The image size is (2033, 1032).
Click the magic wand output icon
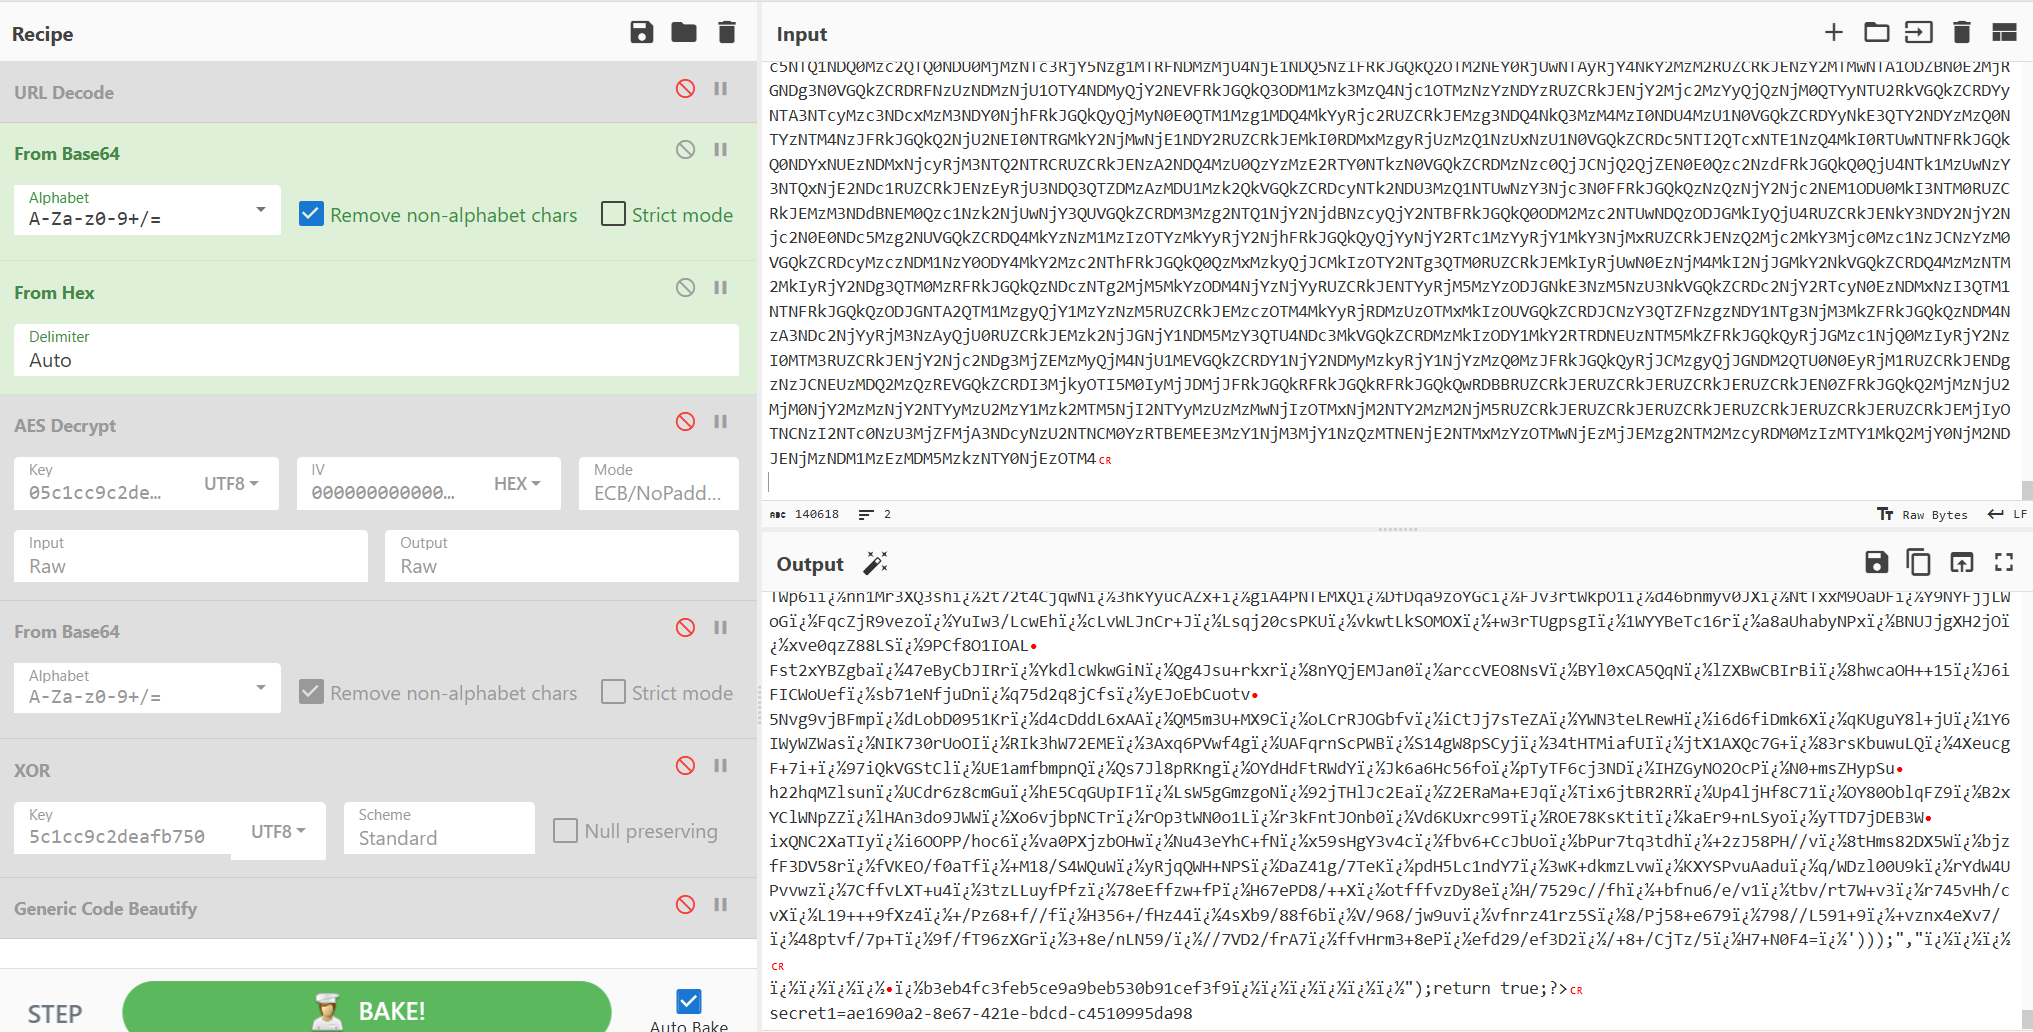coord(875,564)
